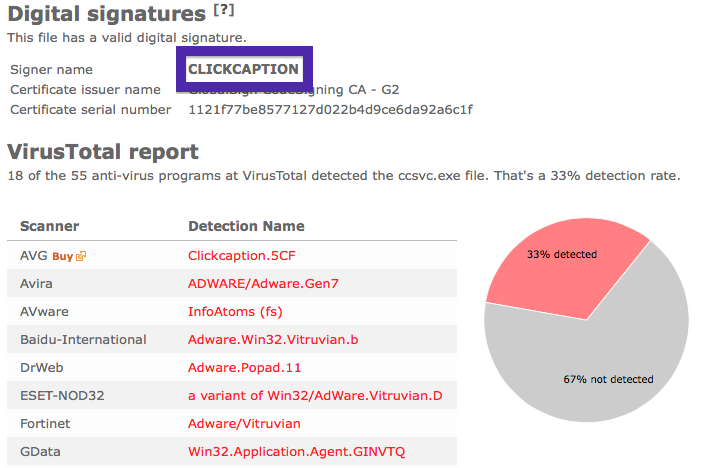The image size is (704, 468).
Task: Click the Avira scanner name
Action: pos(36,283)
